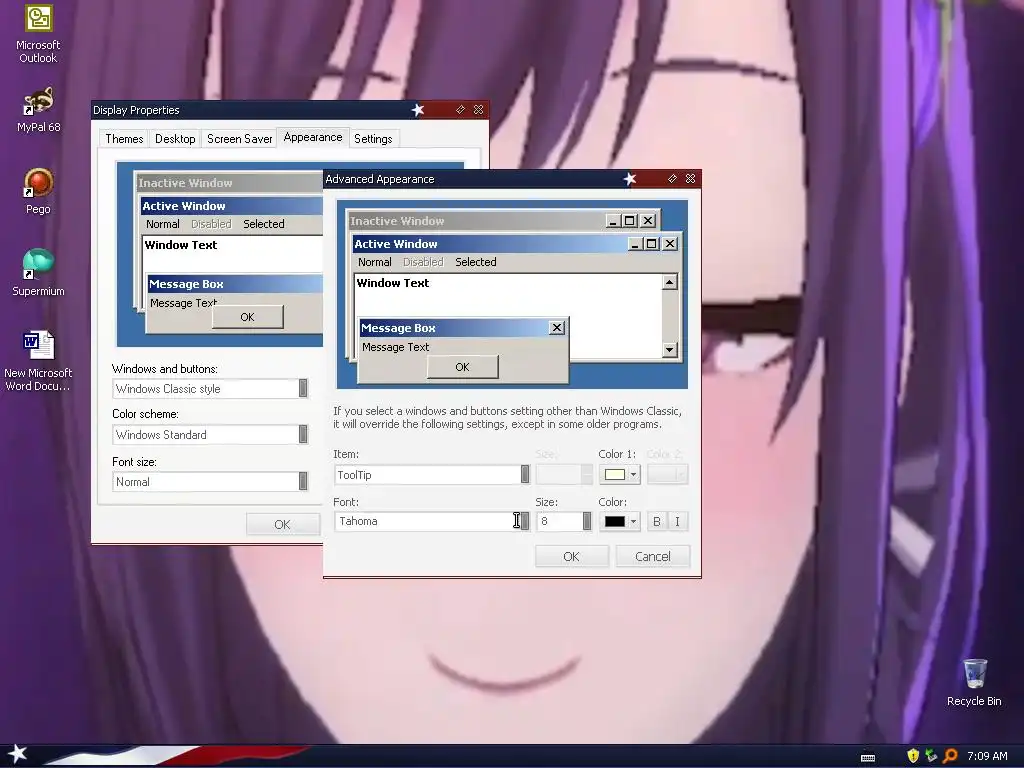Screen dimensions: 1024x768
Task: Click the Active Window minimize button in preview
Action: click(x=636, y=244)
